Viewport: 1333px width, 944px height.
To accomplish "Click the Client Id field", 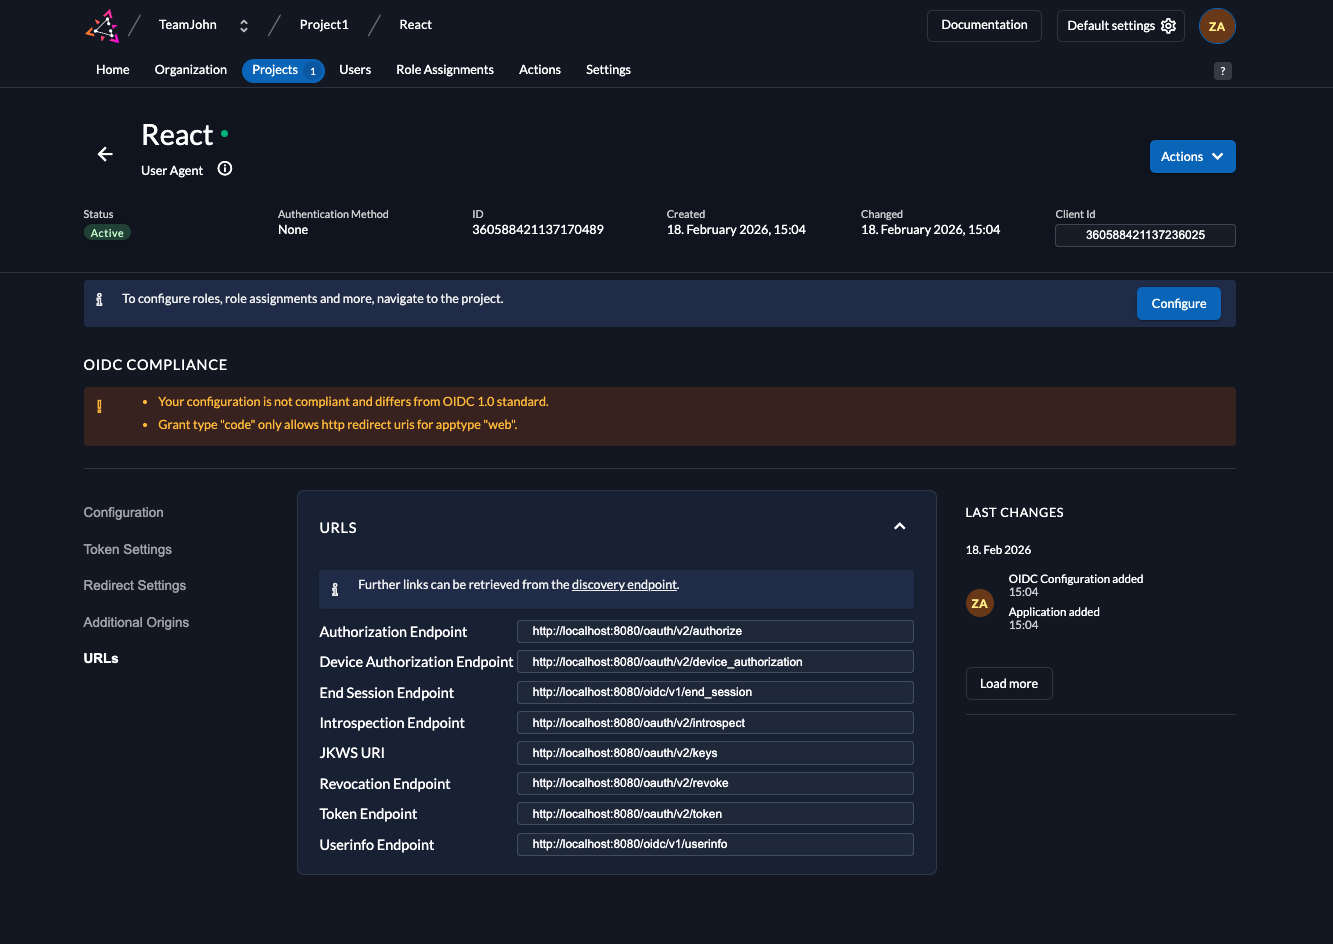I will pos(1145,235).
